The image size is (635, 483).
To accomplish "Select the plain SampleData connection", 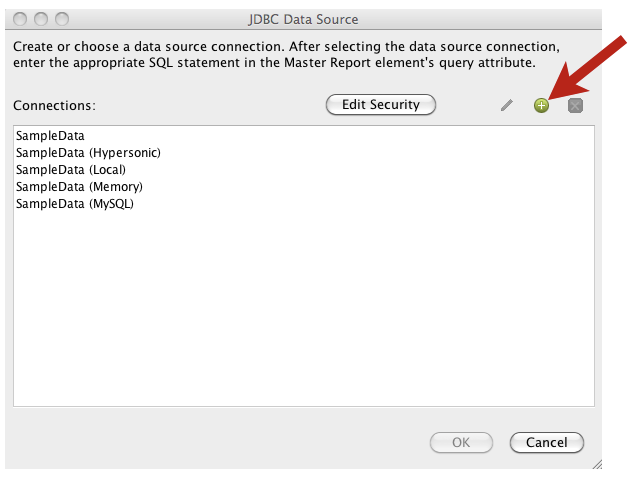I will (x=50, y=135).
